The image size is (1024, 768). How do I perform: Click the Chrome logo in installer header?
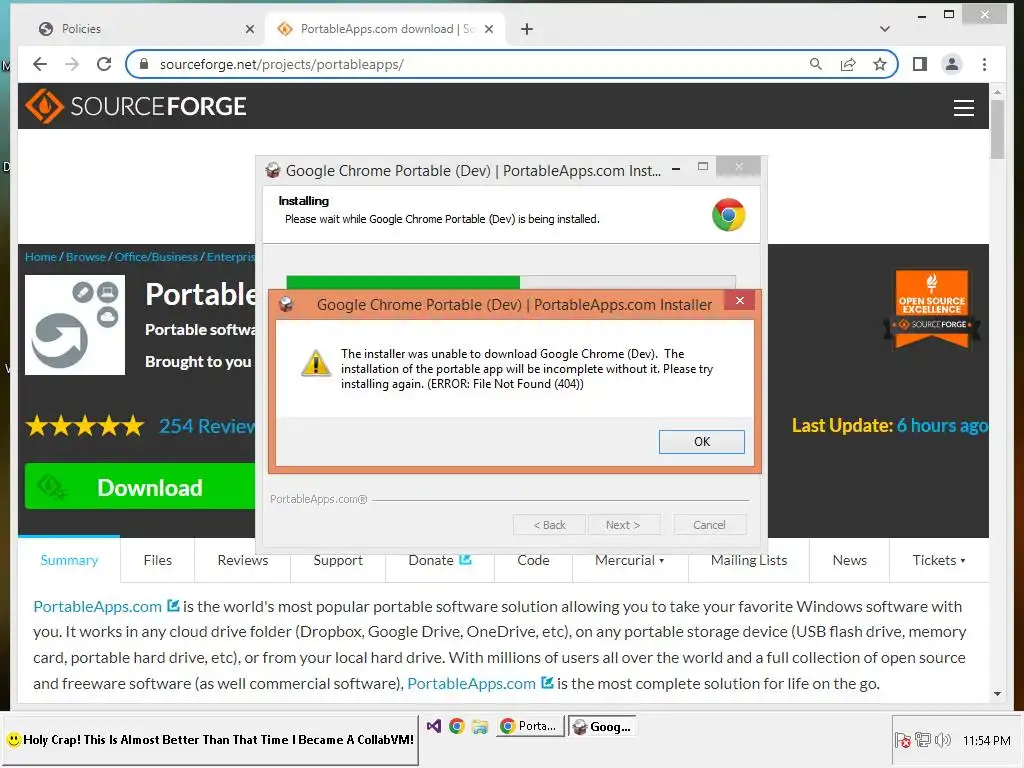[x=728, y=215]
